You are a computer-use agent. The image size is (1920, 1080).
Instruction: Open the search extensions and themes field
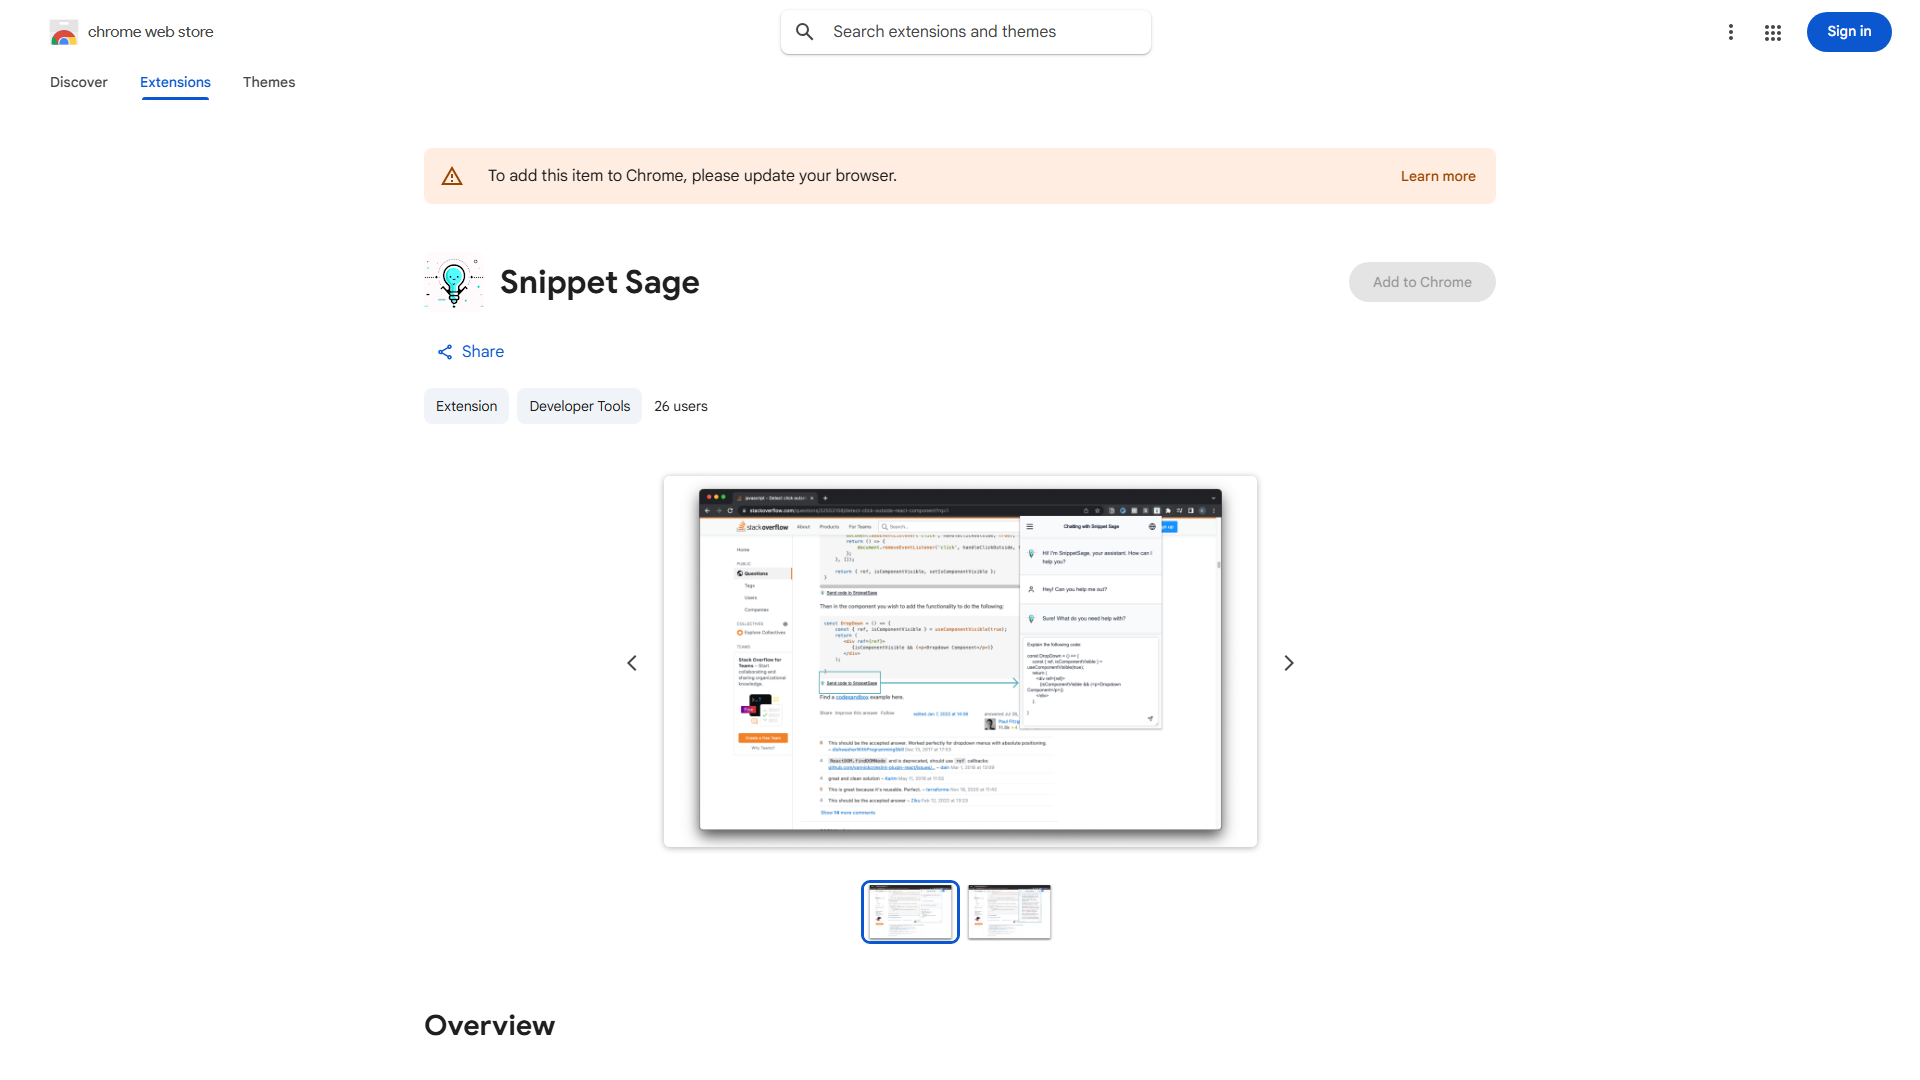click(965, 31)
